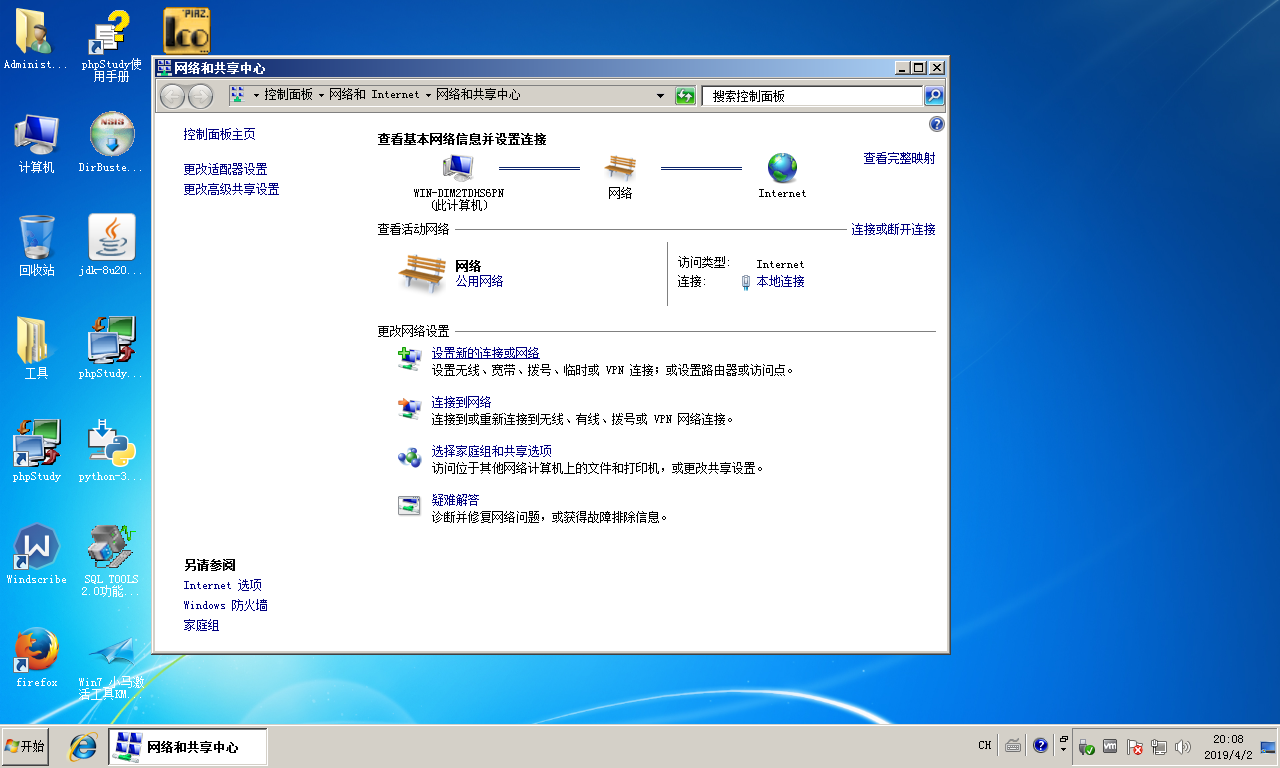Select 网络和共享中心 taskbar window button
This screenshot has width=1280, height=768.
pyautogui.click(x=188, y=746)
